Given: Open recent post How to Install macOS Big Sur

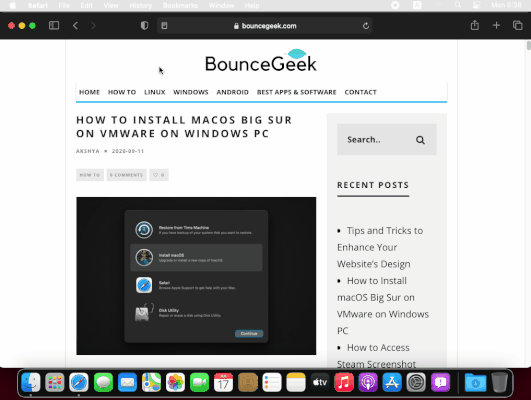Looking at the screenshot, I should tap(383, 306).
